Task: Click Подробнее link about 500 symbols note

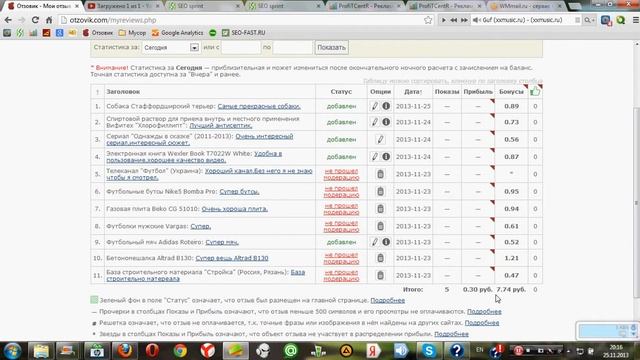Action: 484,311
